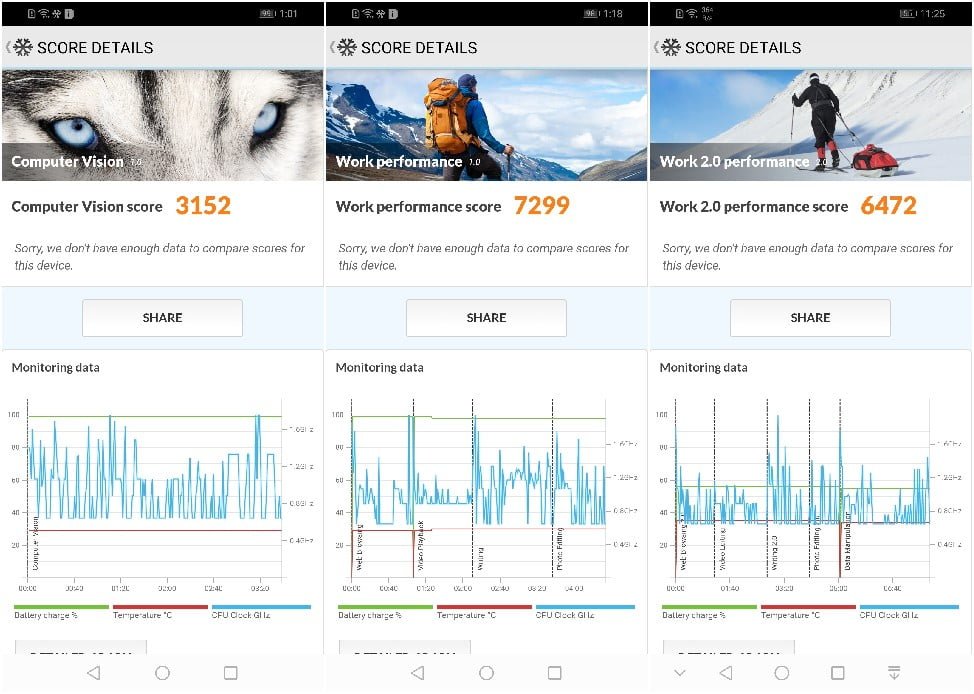Open recent apps square under the Work 2.0 panel

point(838,673)
